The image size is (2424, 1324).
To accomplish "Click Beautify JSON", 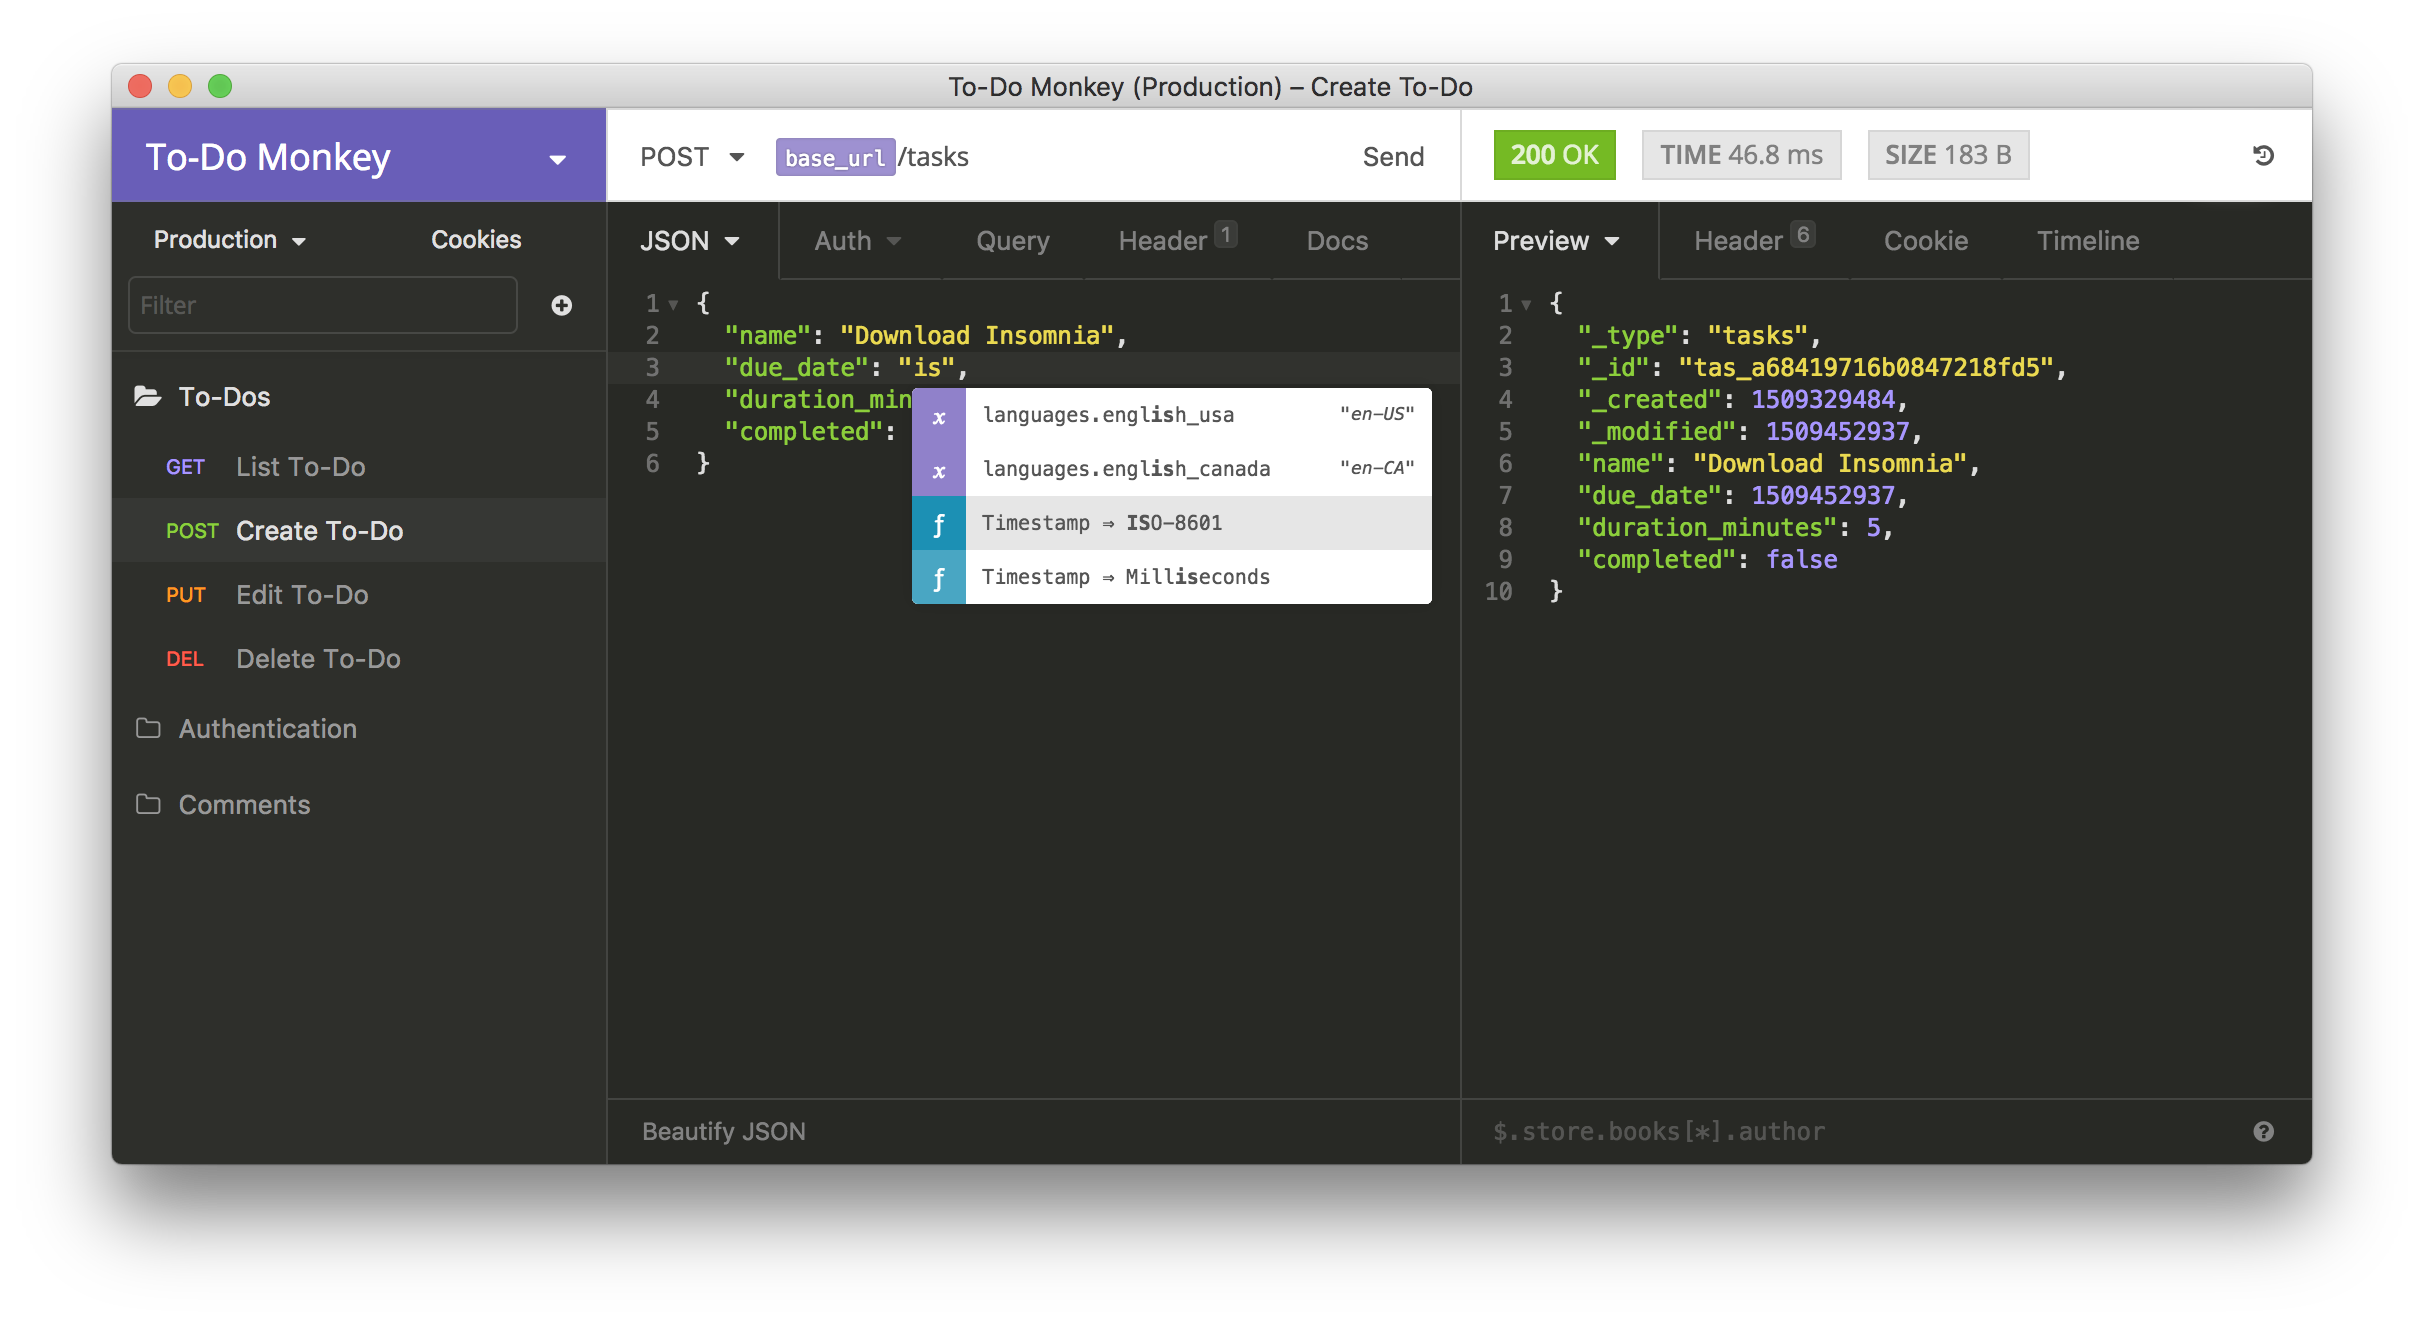I will pyautogui.click(x=723, y=1131).
